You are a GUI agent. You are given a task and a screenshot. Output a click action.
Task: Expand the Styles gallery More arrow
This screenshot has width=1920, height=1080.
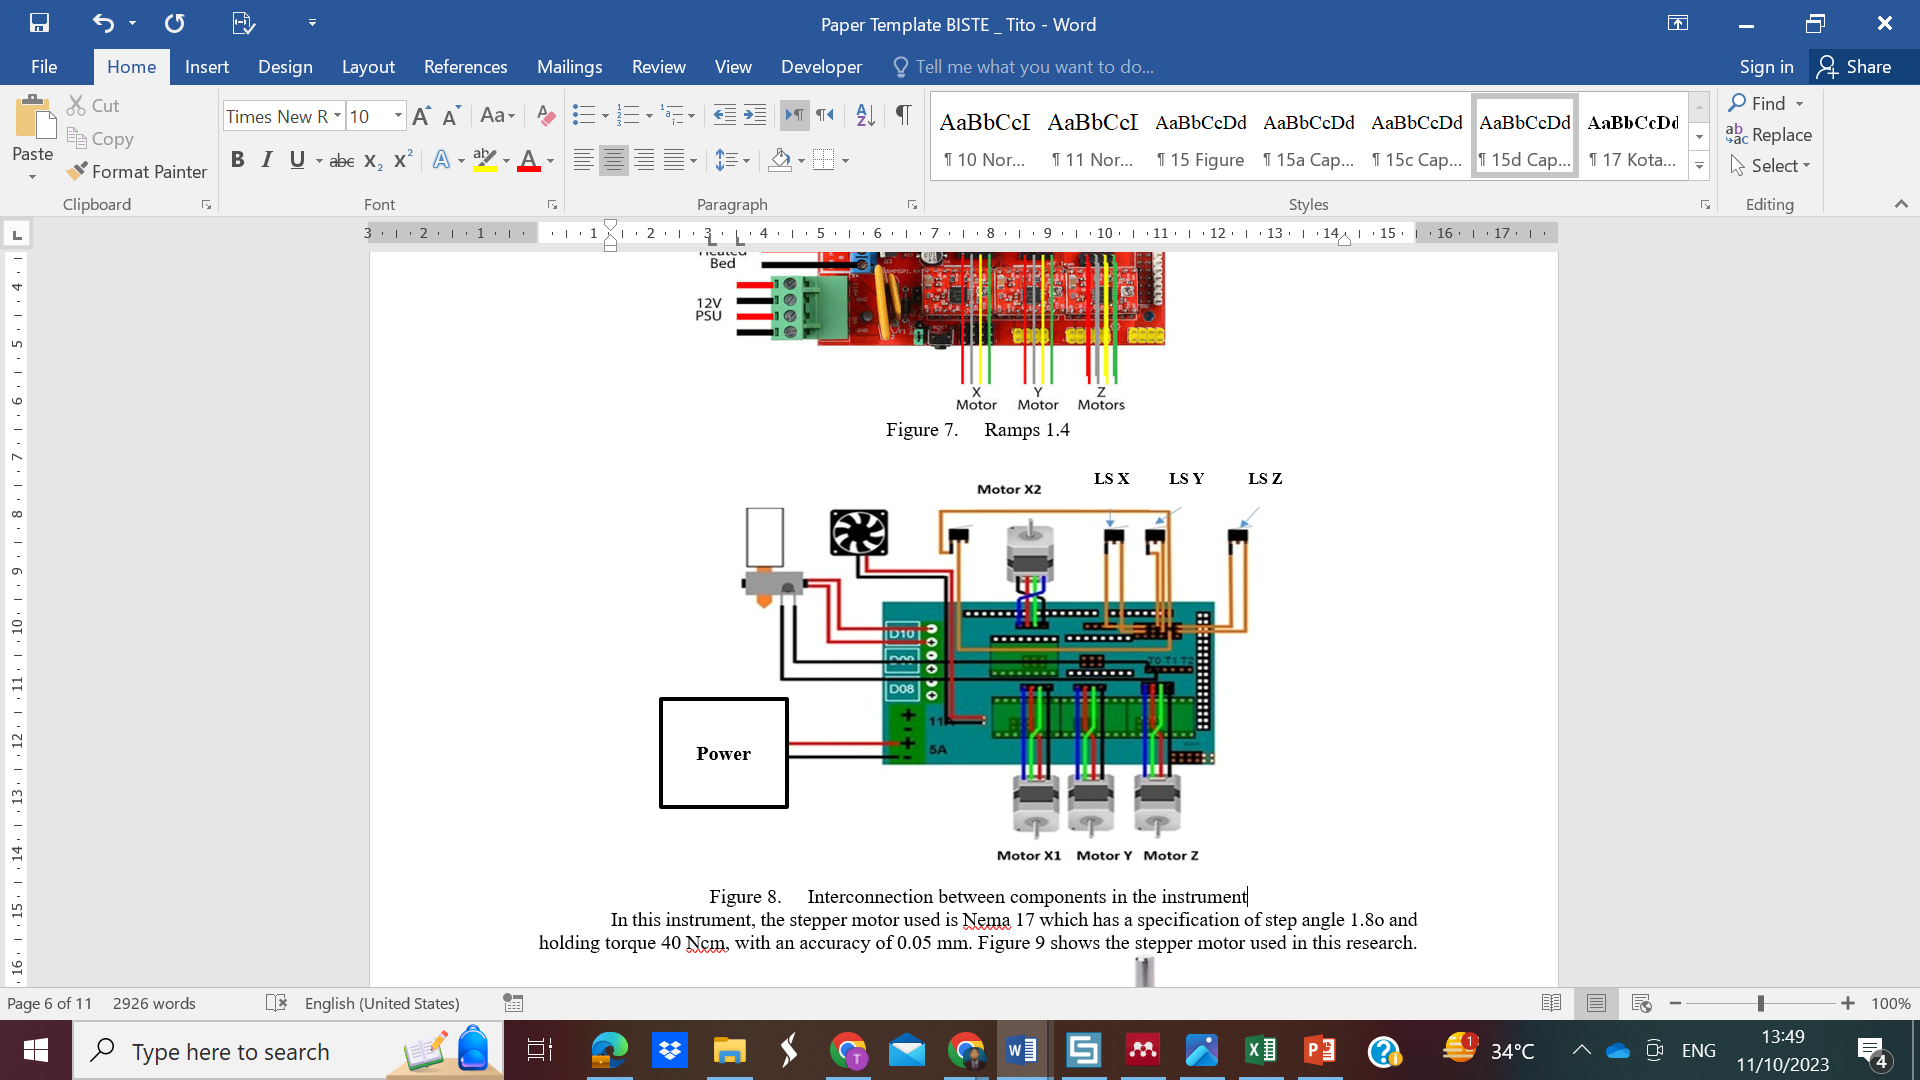[1699, 166]
